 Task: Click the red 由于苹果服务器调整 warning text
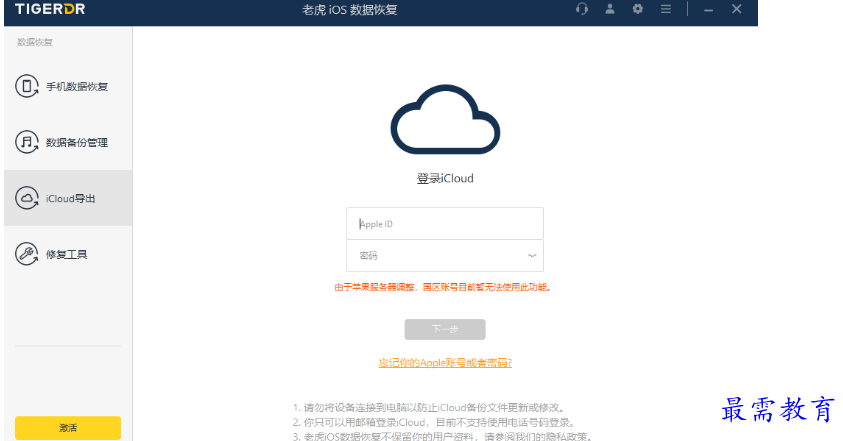coord(443,287)
